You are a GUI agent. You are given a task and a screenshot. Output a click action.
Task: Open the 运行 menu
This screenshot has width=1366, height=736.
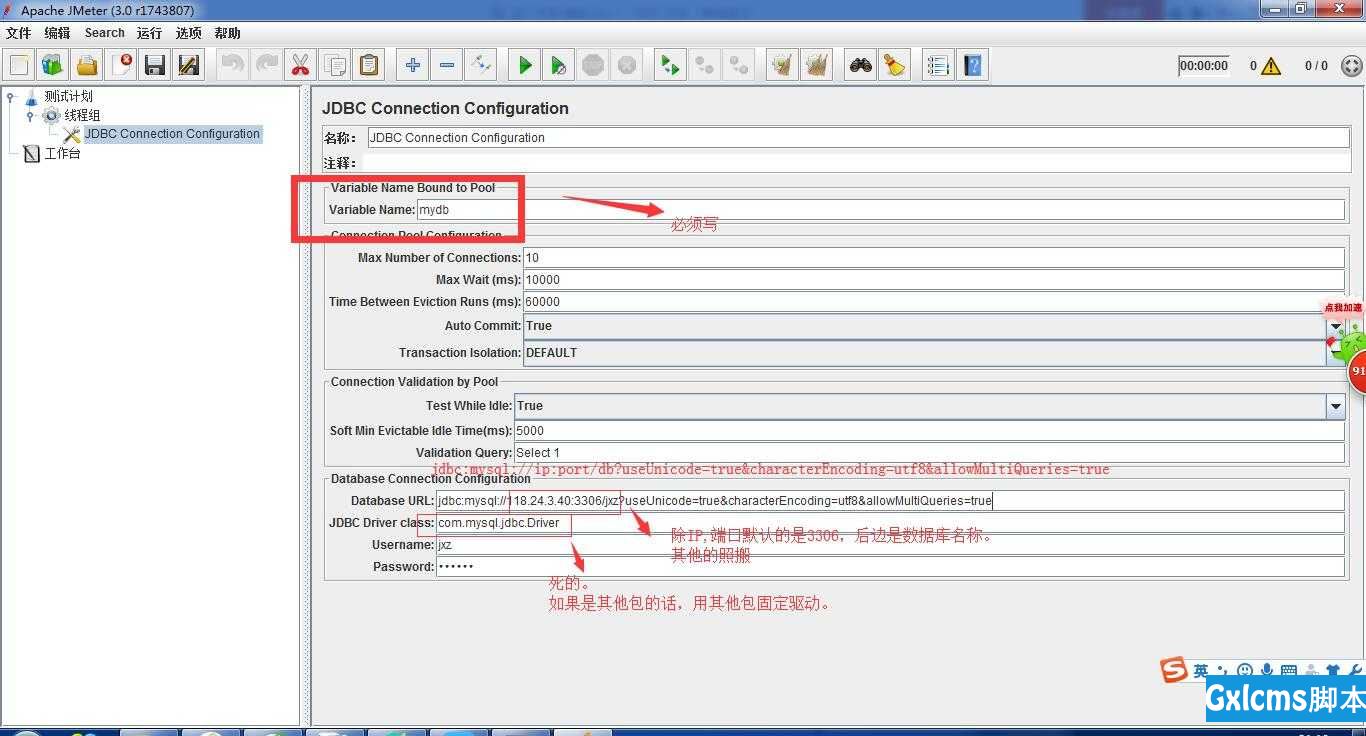[149, 33]
